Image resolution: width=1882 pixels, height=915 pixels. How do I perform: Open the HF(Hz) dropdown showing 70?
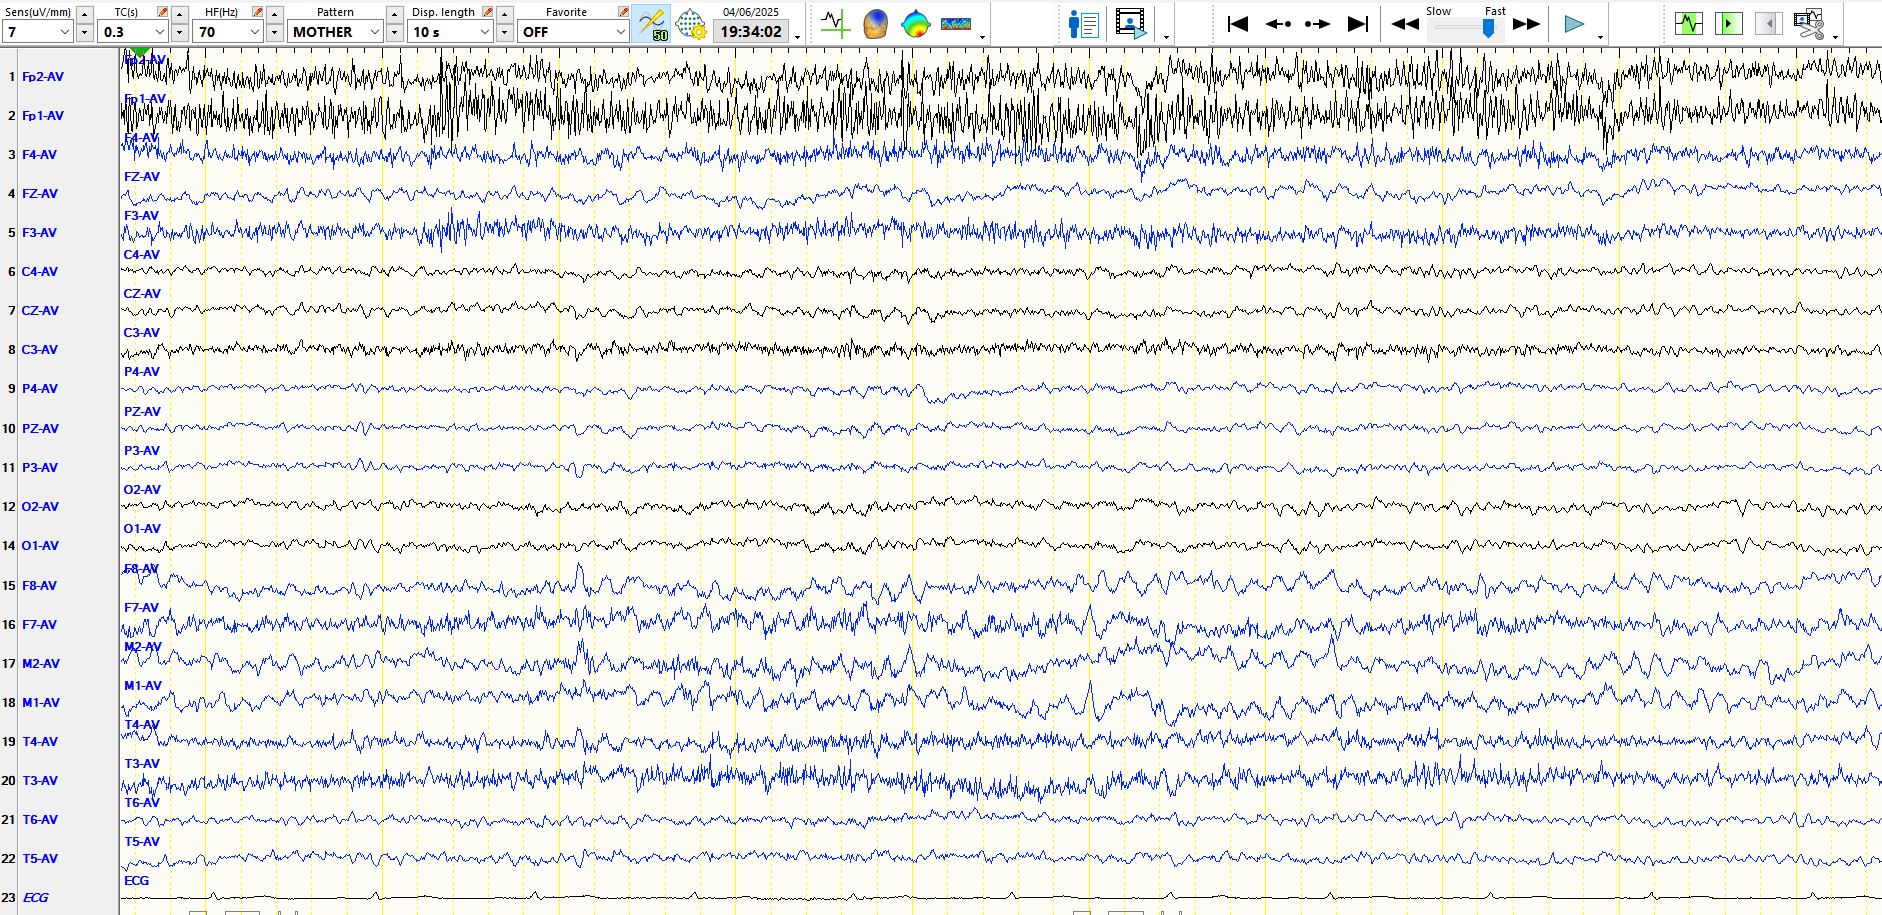click(x=228, y=32)
